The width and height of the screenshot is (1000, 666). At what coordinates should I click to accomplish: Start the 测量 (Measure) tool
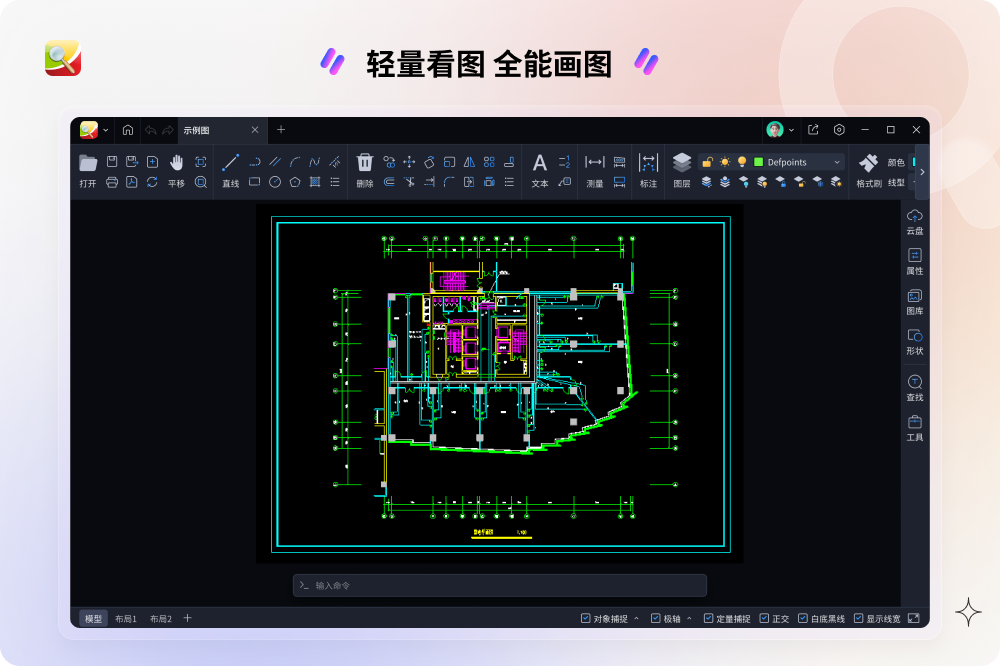(595, 170)
